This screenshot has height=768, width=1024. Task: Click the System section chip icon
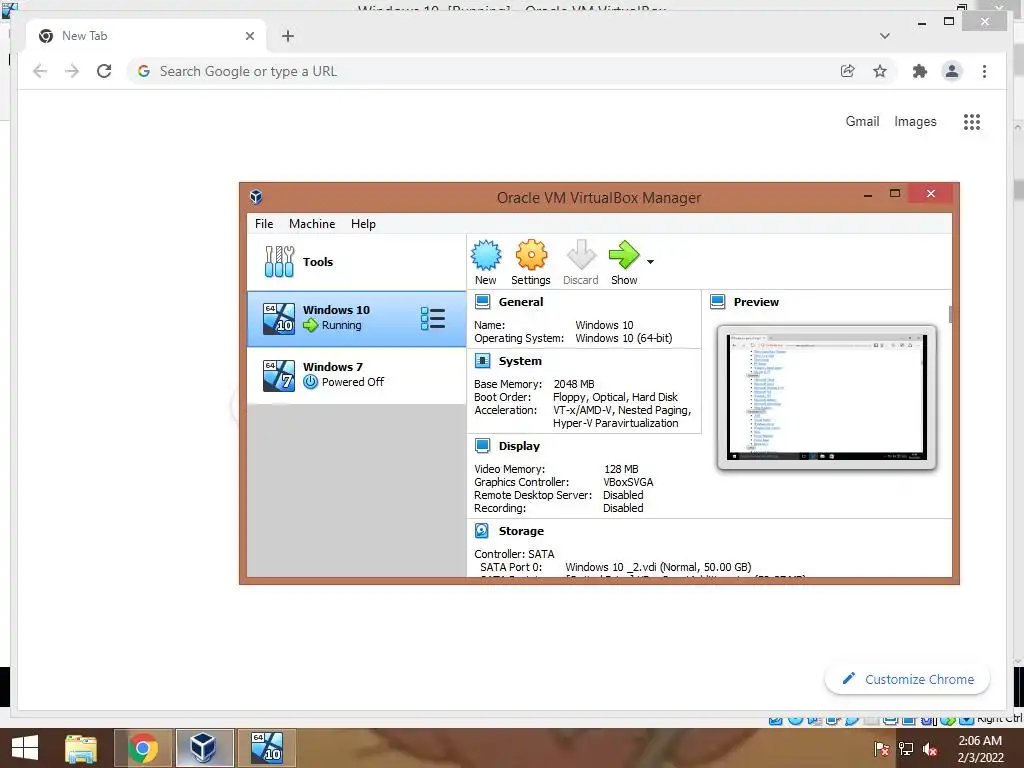click(483, 361)
